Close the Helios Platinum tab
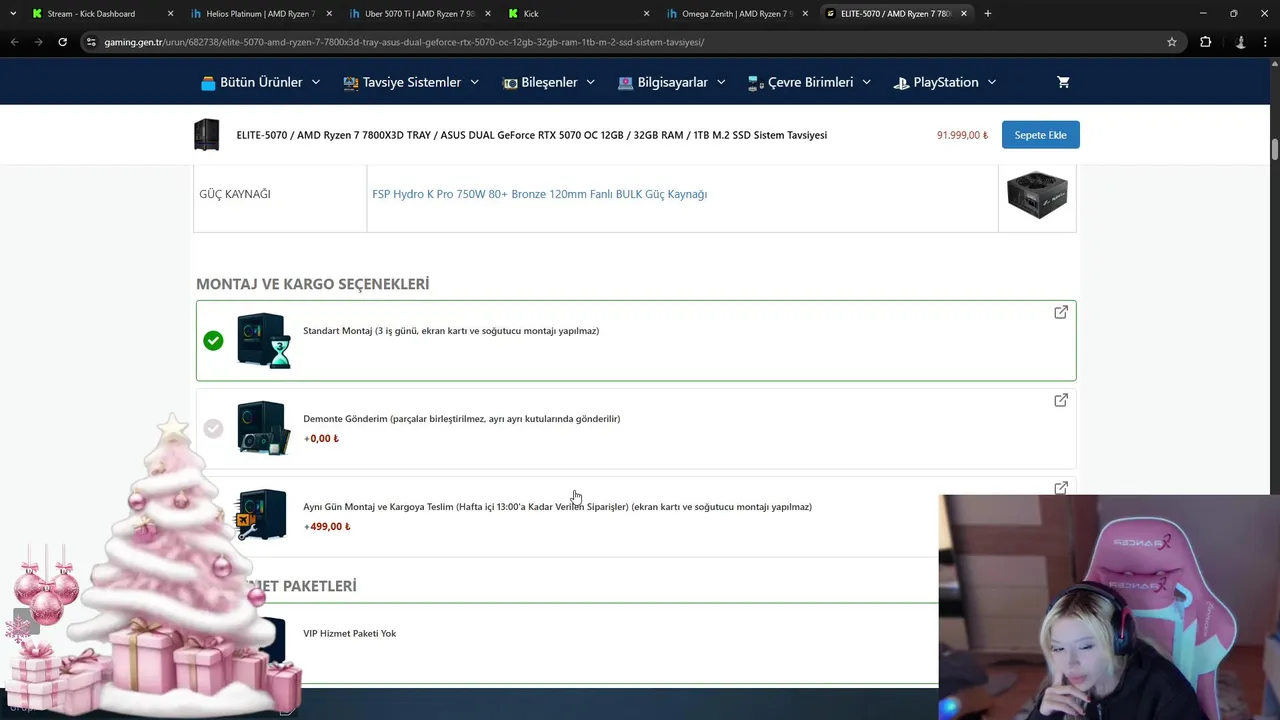 (x=329, y=14)
